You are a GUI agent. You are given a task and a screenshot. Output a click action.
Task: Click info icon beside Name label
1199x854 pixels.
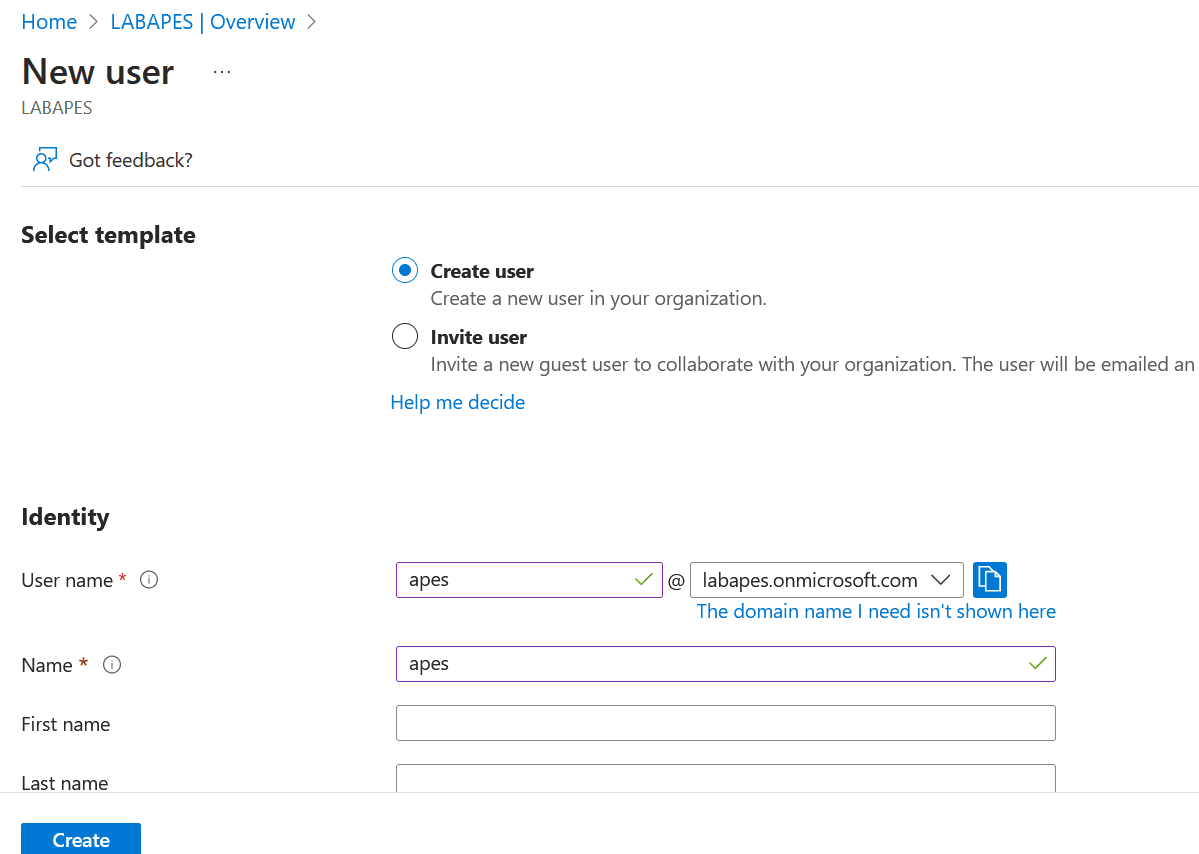tap(112, 665)
